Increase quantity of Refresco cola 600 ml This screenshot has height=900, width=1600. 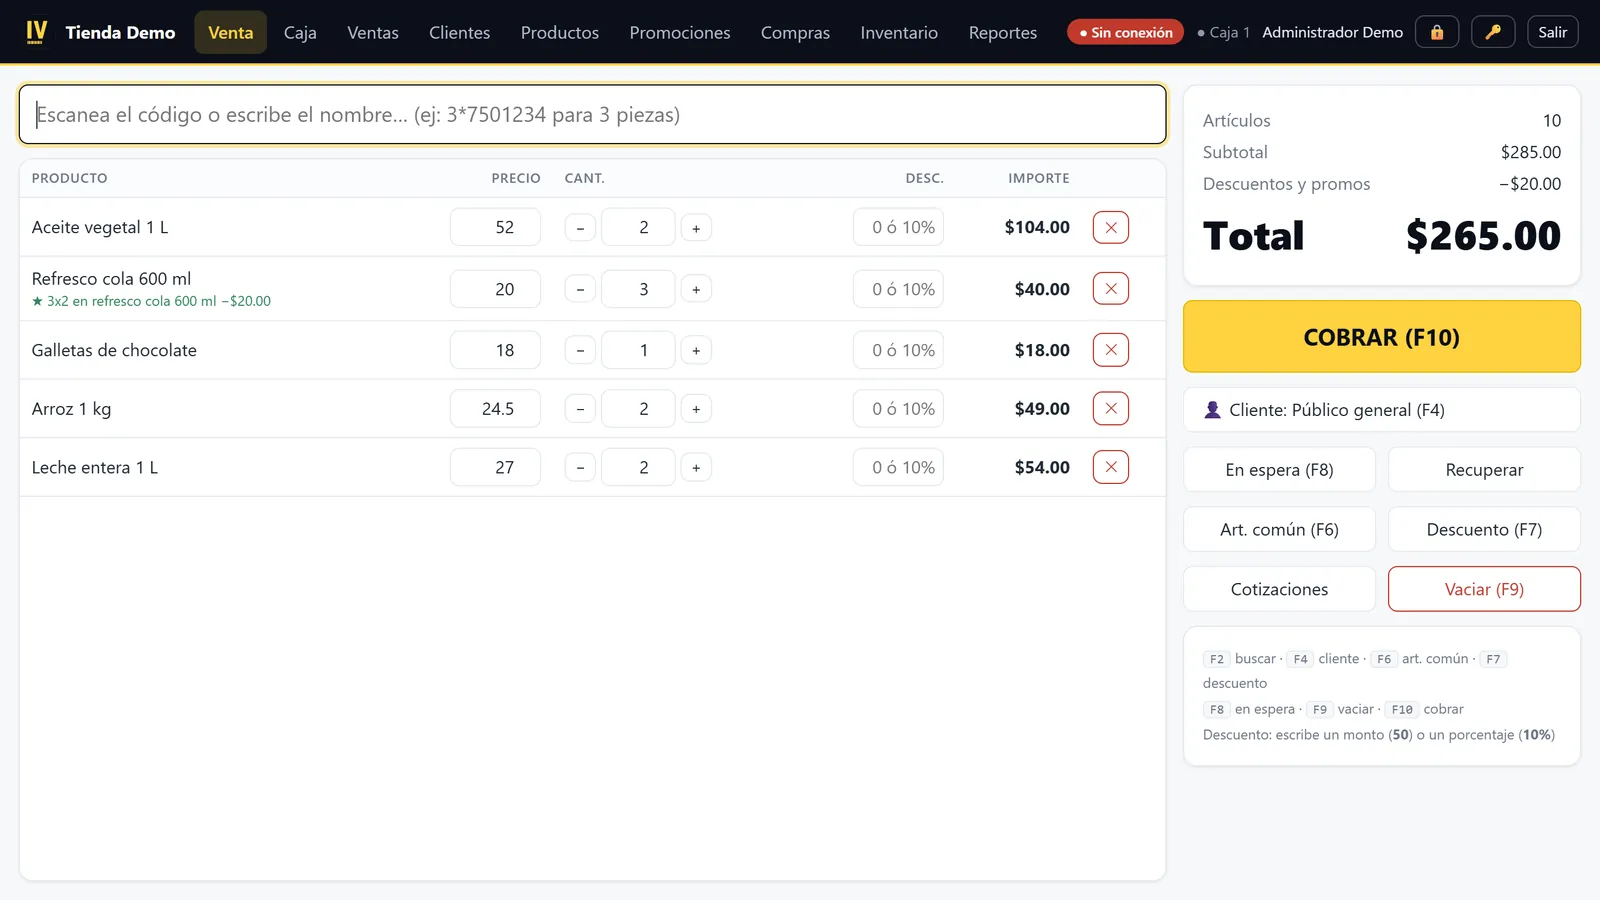[696, 289]
